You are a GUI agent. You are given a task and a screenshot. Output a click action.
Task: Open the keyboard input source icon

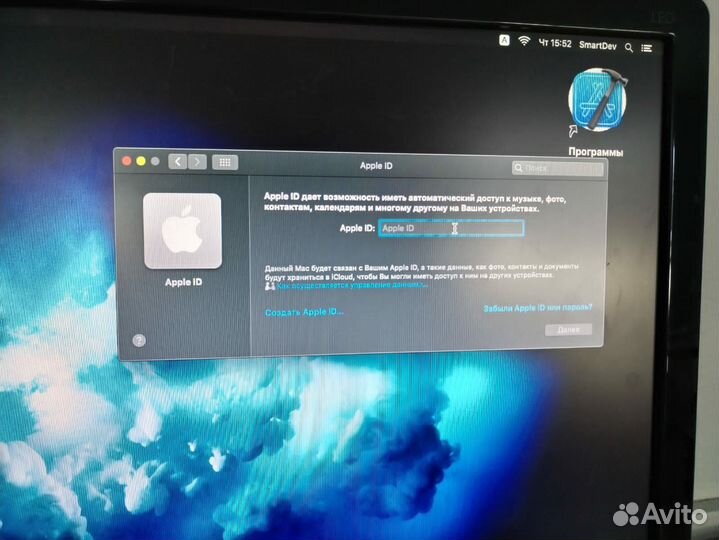click(x=504, y=40)
